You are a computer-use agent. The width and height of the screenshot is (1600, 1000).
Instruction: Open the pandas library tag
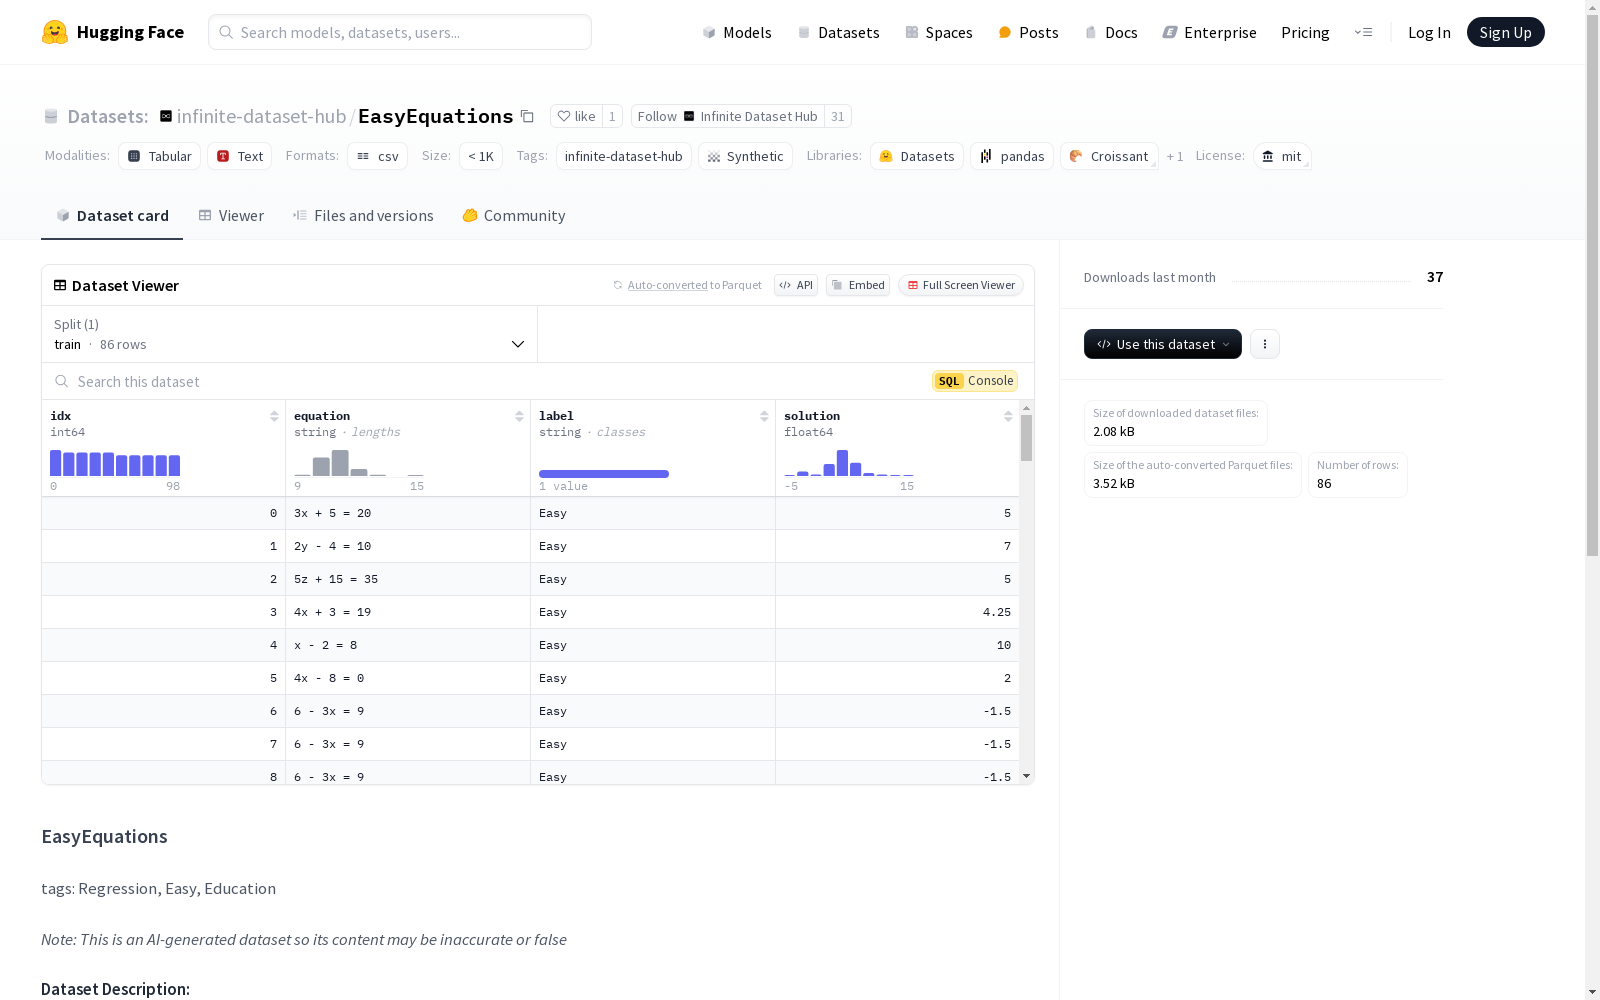tap(1012, 156)
